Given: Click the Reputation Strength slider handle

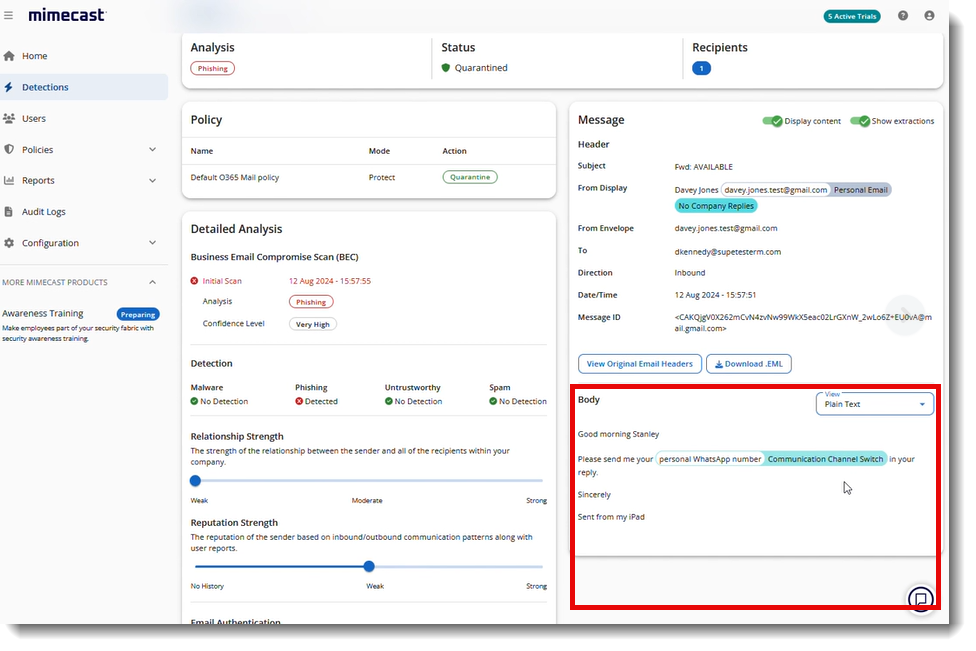Looking at the screenshot, I should pyautogui.click(x=369, y=566).
